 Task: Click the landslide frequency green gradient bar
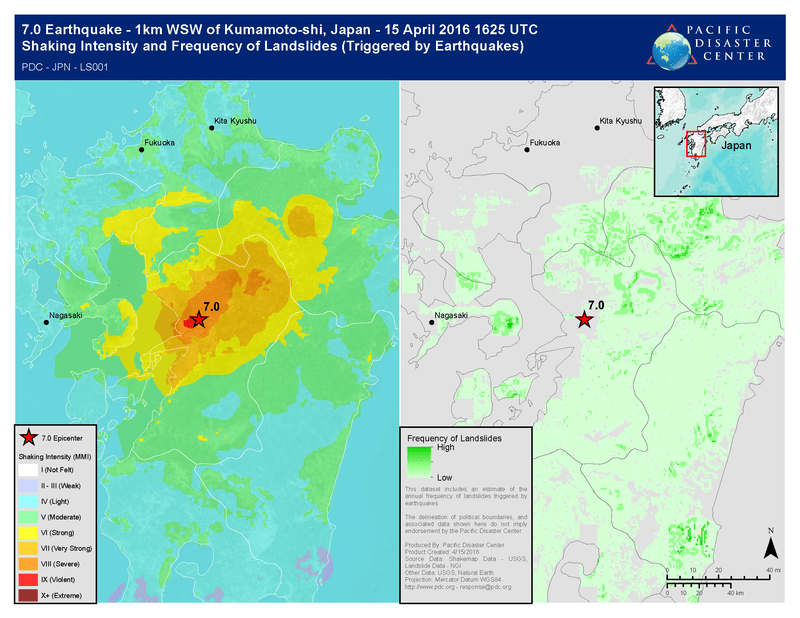pos(420,463)
